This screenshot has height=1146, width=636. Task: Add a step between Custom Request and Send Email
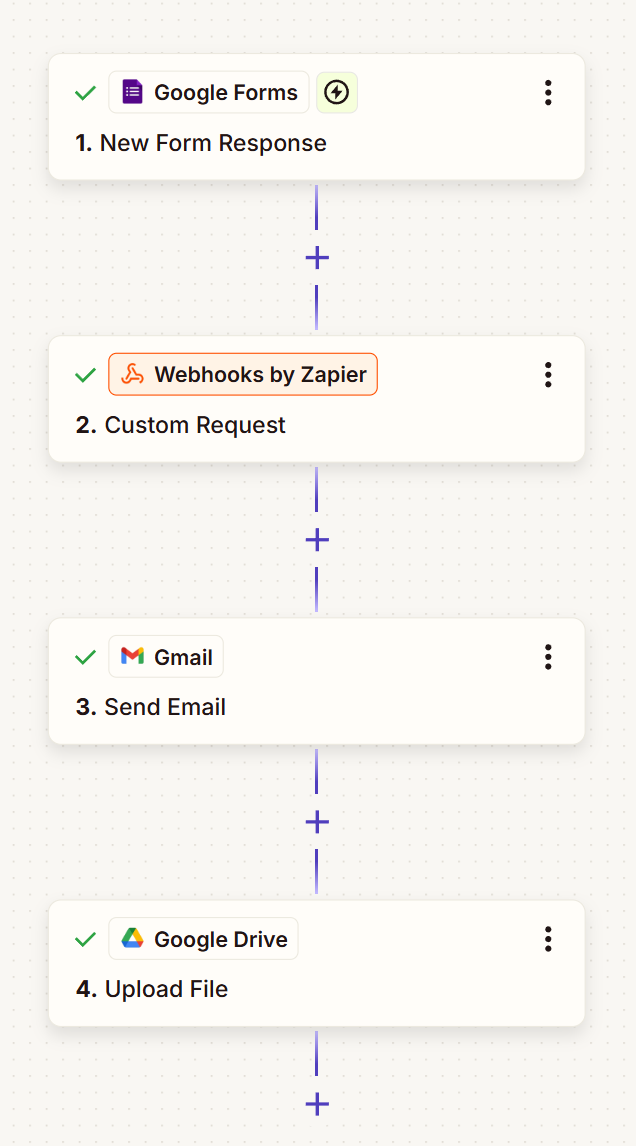[316, 539]
